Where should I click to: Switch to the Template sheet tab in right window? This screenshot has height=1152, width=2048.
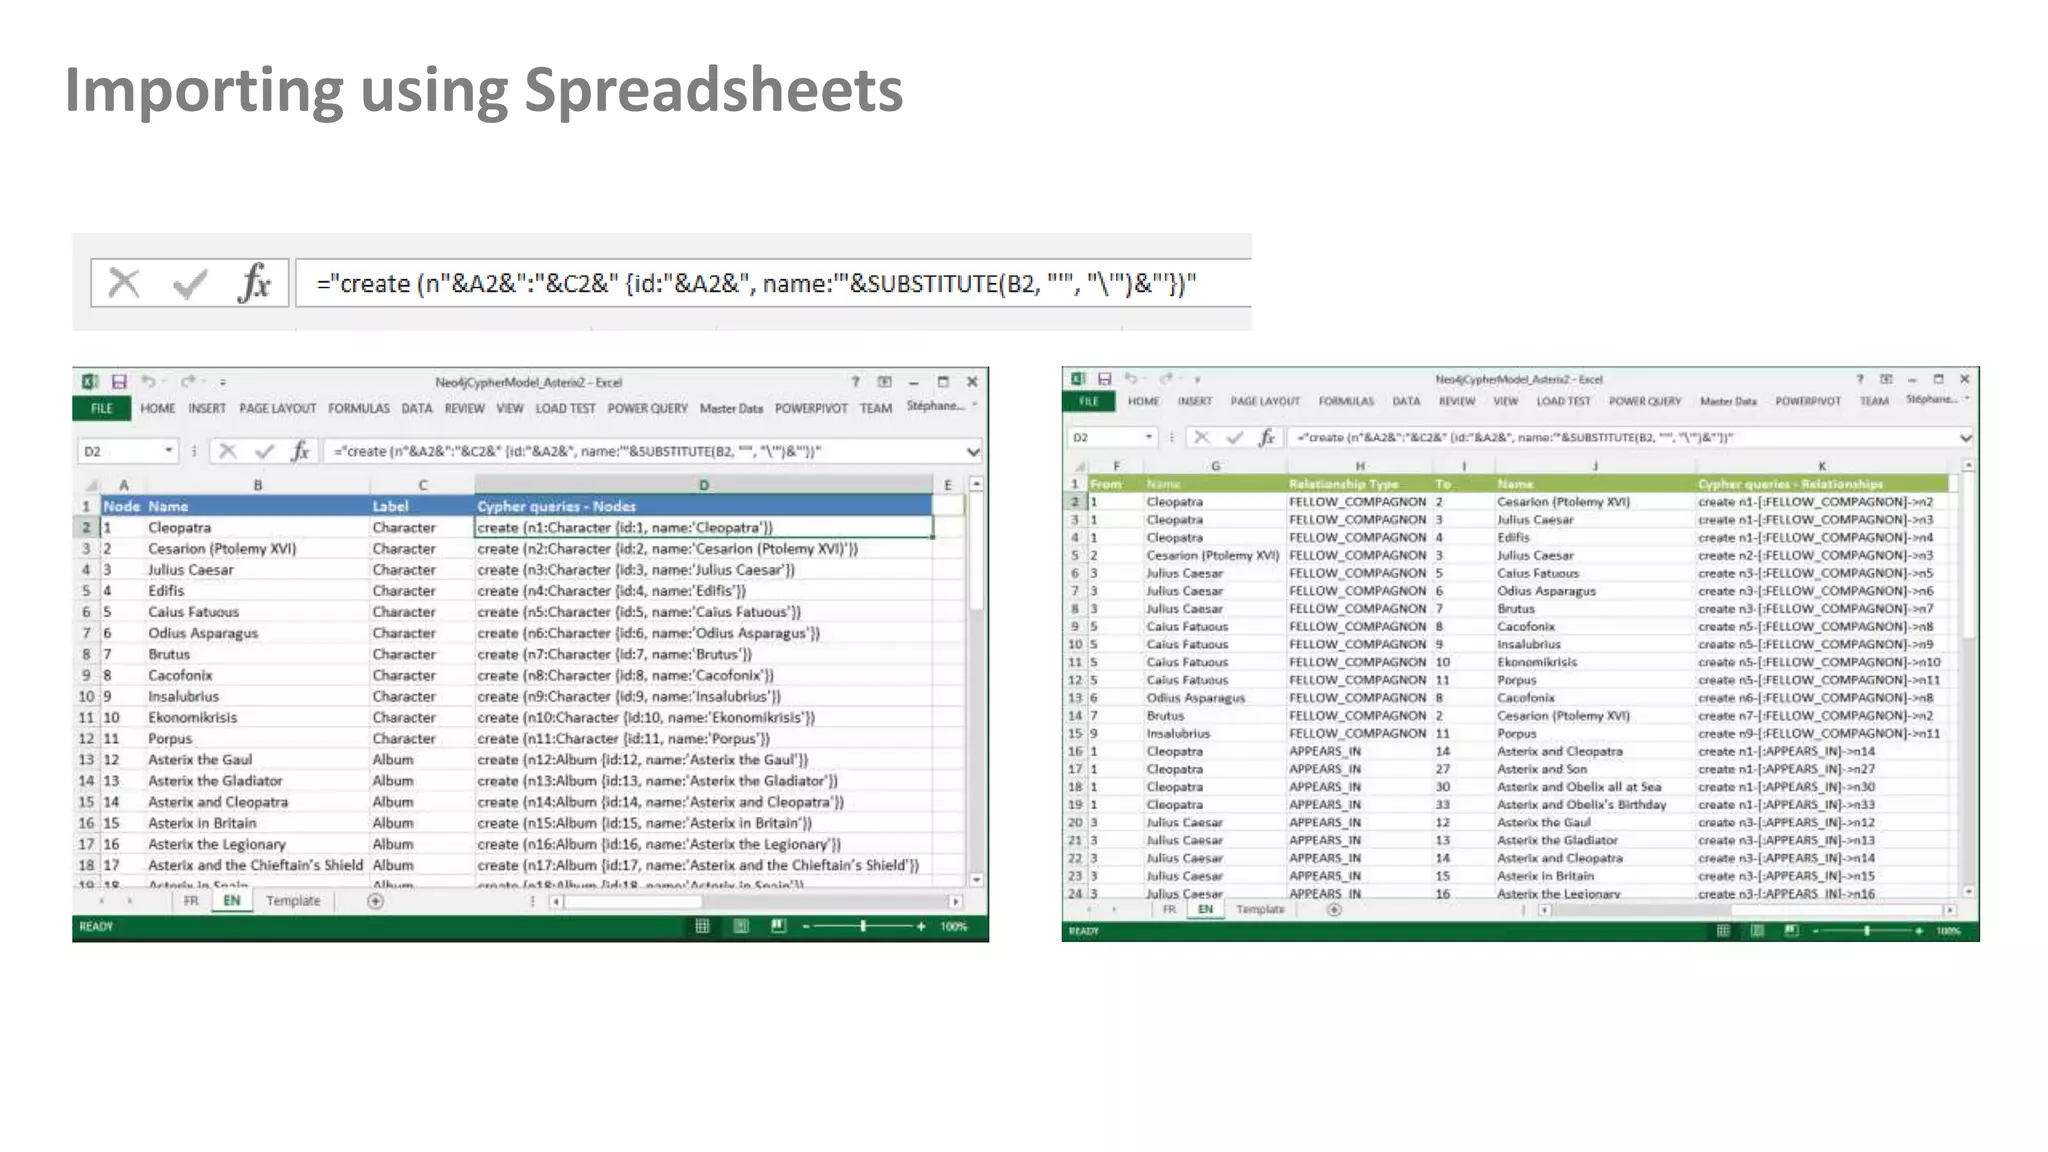(1260, 909)
